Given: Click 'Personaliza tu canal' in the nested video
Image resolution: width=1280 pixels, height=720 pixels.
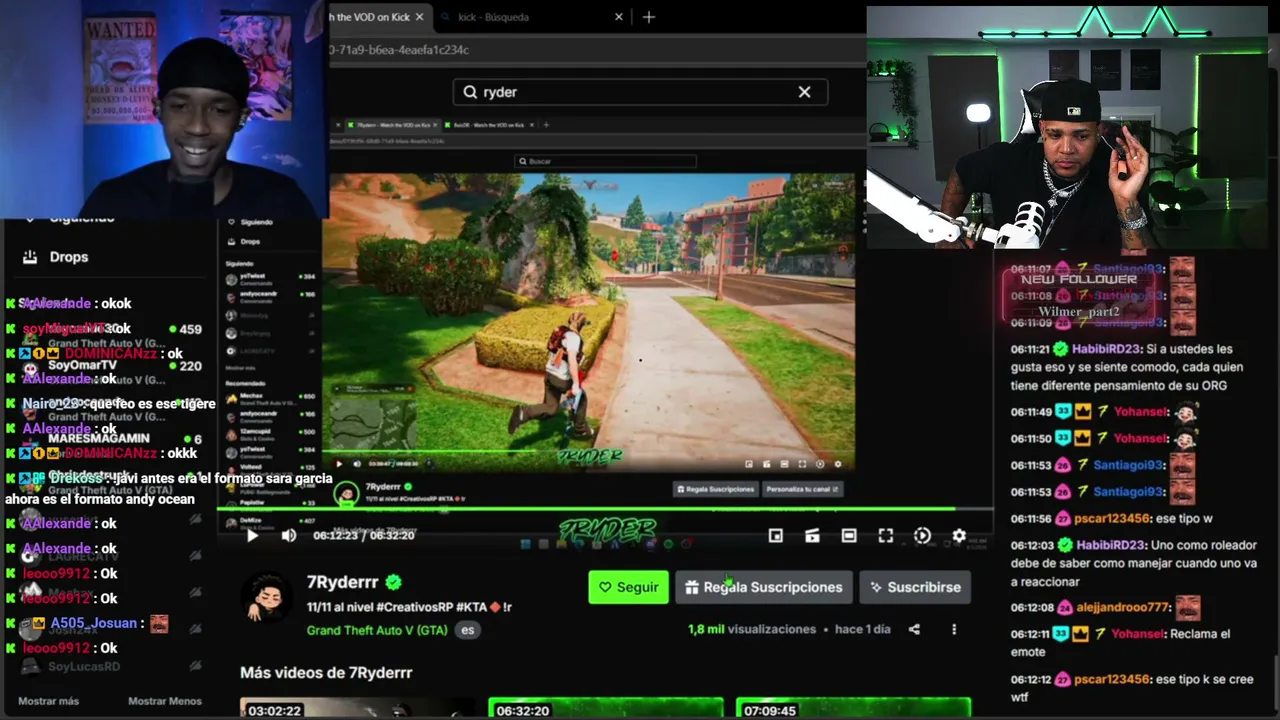Looking at the screenshot, I should pyautogui.click(x=803, y=489).
